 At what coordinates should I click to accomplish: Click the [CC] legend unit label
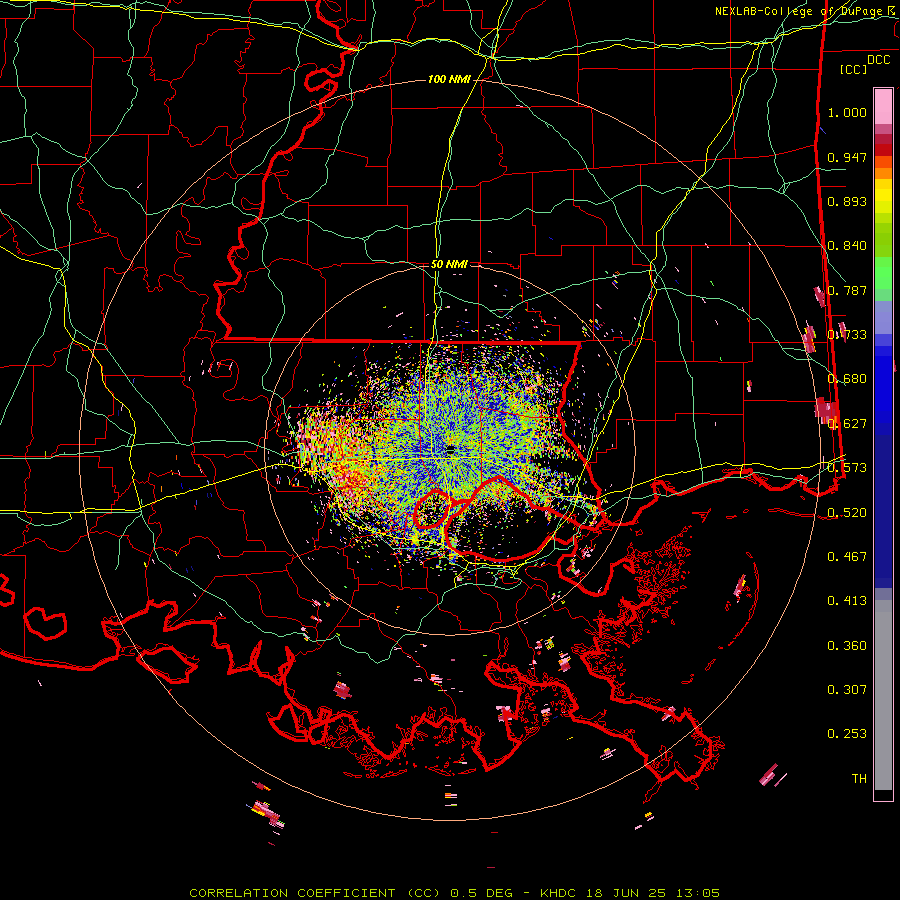[x=853, y=69]
